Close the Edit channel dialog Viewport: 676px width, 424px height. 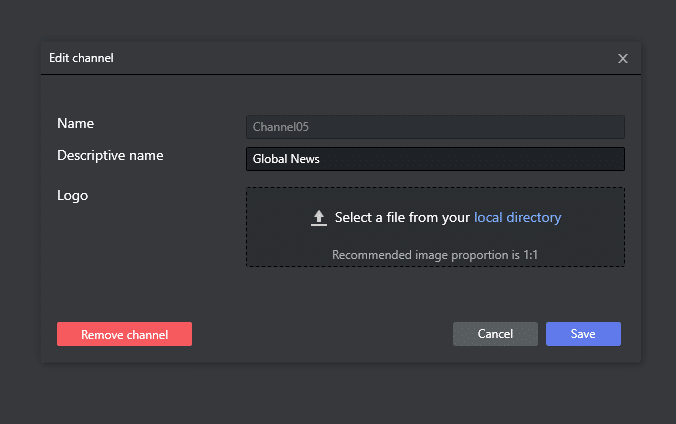623,58
